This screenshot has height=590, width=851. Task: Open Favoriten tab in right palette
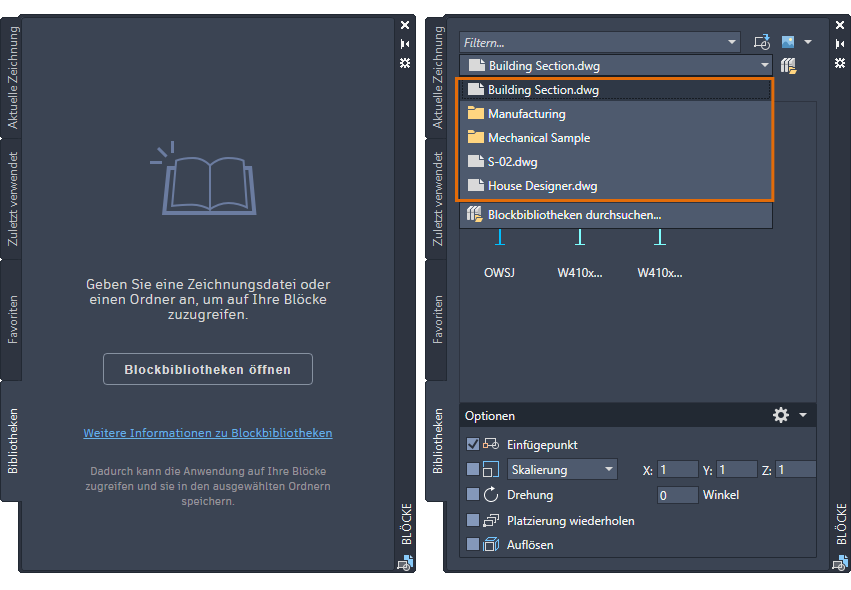(437, 319)
